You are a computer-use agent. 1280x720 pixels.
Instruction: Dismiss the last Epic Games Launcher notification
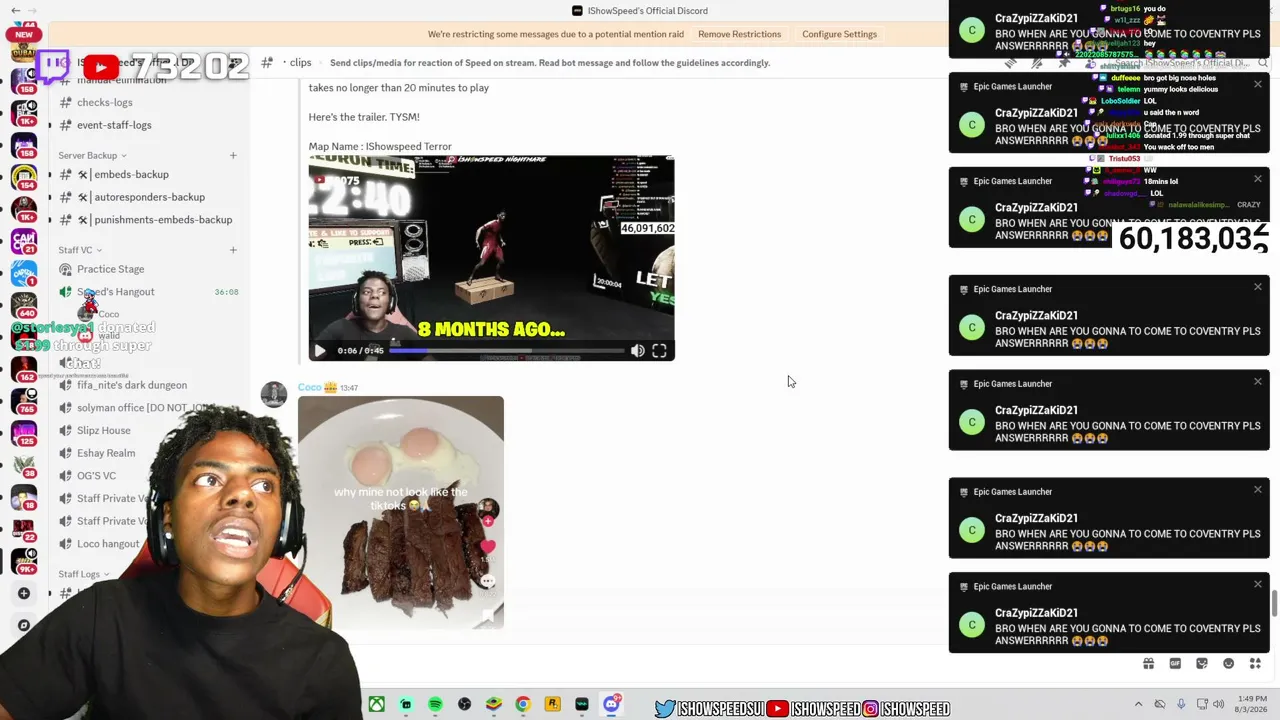(x=1258, y=585)
